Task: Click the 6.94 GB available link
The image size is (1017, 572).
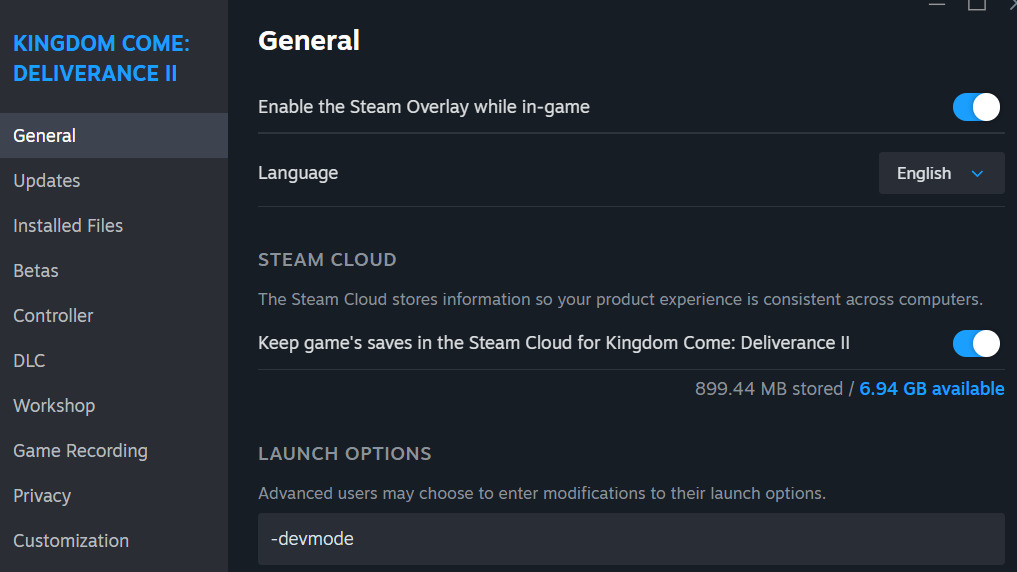Action: [932, 389]
